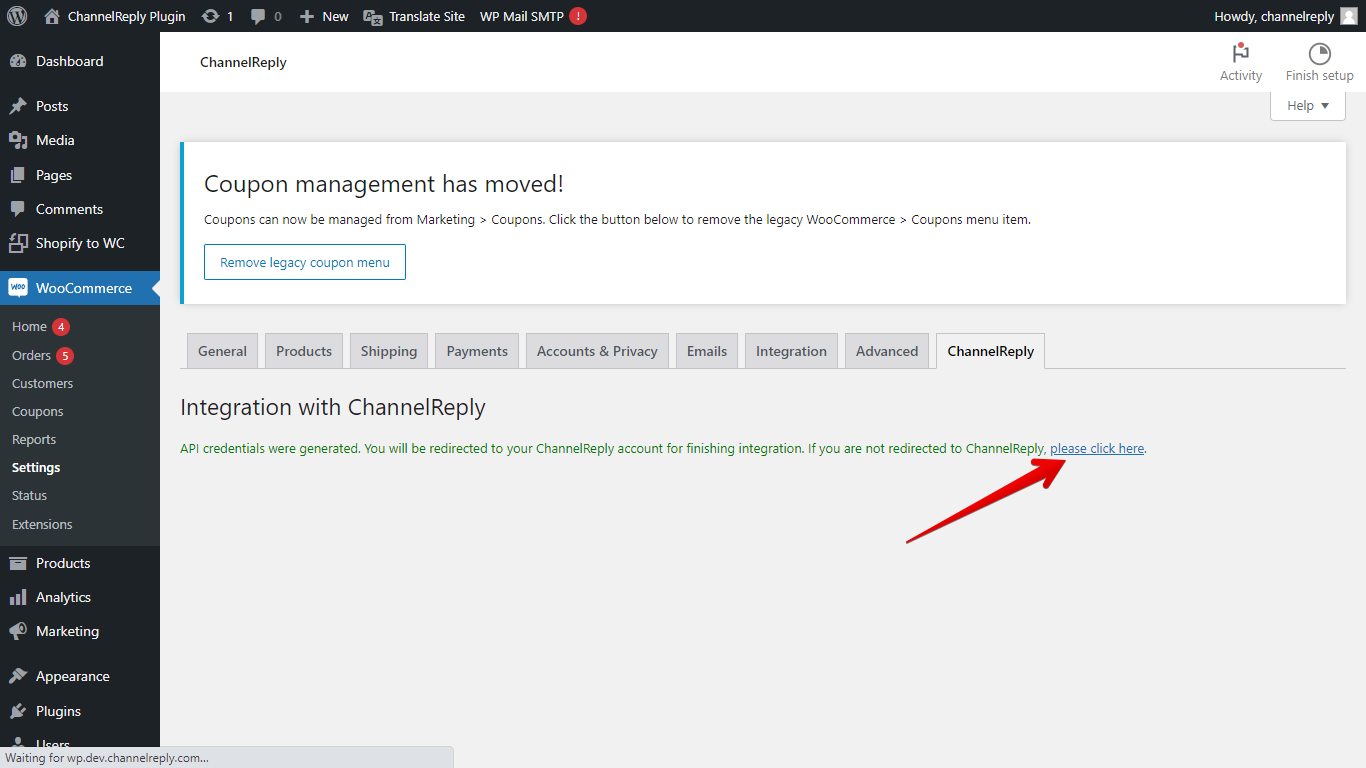Click the Plugins plug icon

[x=18, y=711]
